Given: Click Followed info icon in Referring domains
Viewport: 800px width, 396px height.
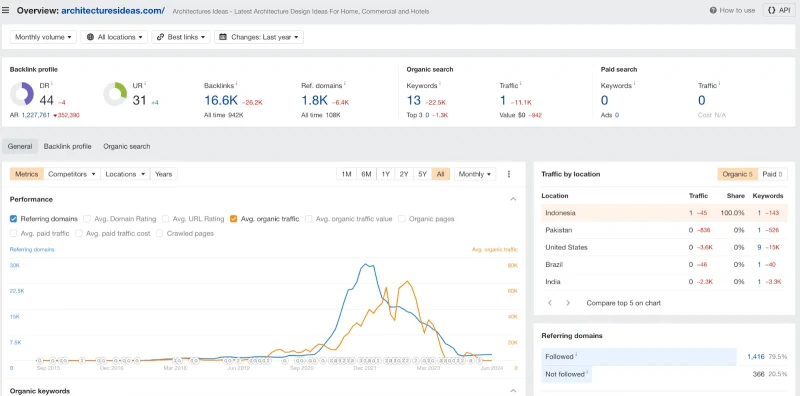Looking at the screenshot, I should coord(577,355).
